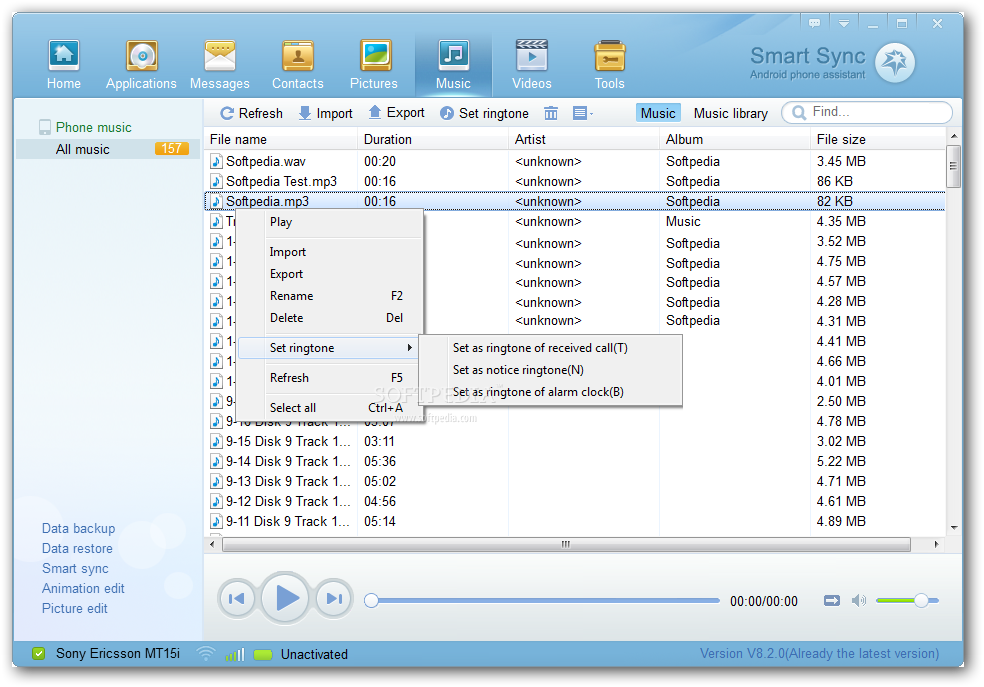
Task: Choose Export from the context menu
Action: [x=331, y=274]
